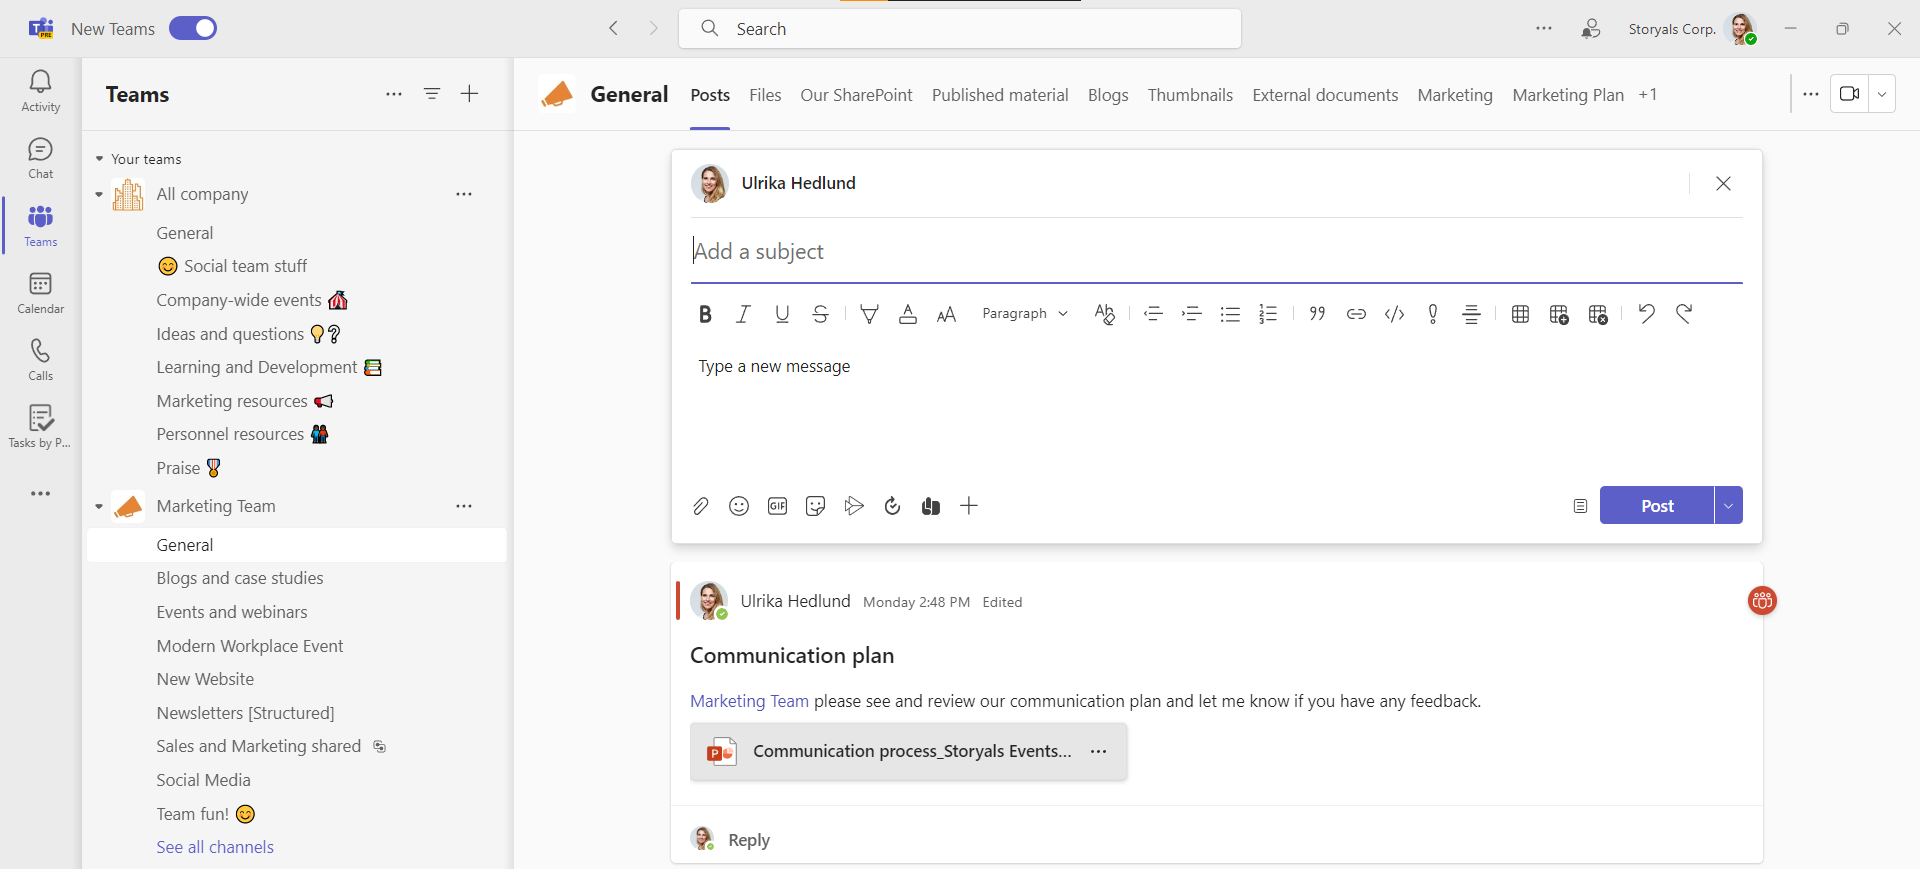Insert a code snippet
Image resolution: width=1920 pixels, height=869 pixels.
pos(1394,314)
